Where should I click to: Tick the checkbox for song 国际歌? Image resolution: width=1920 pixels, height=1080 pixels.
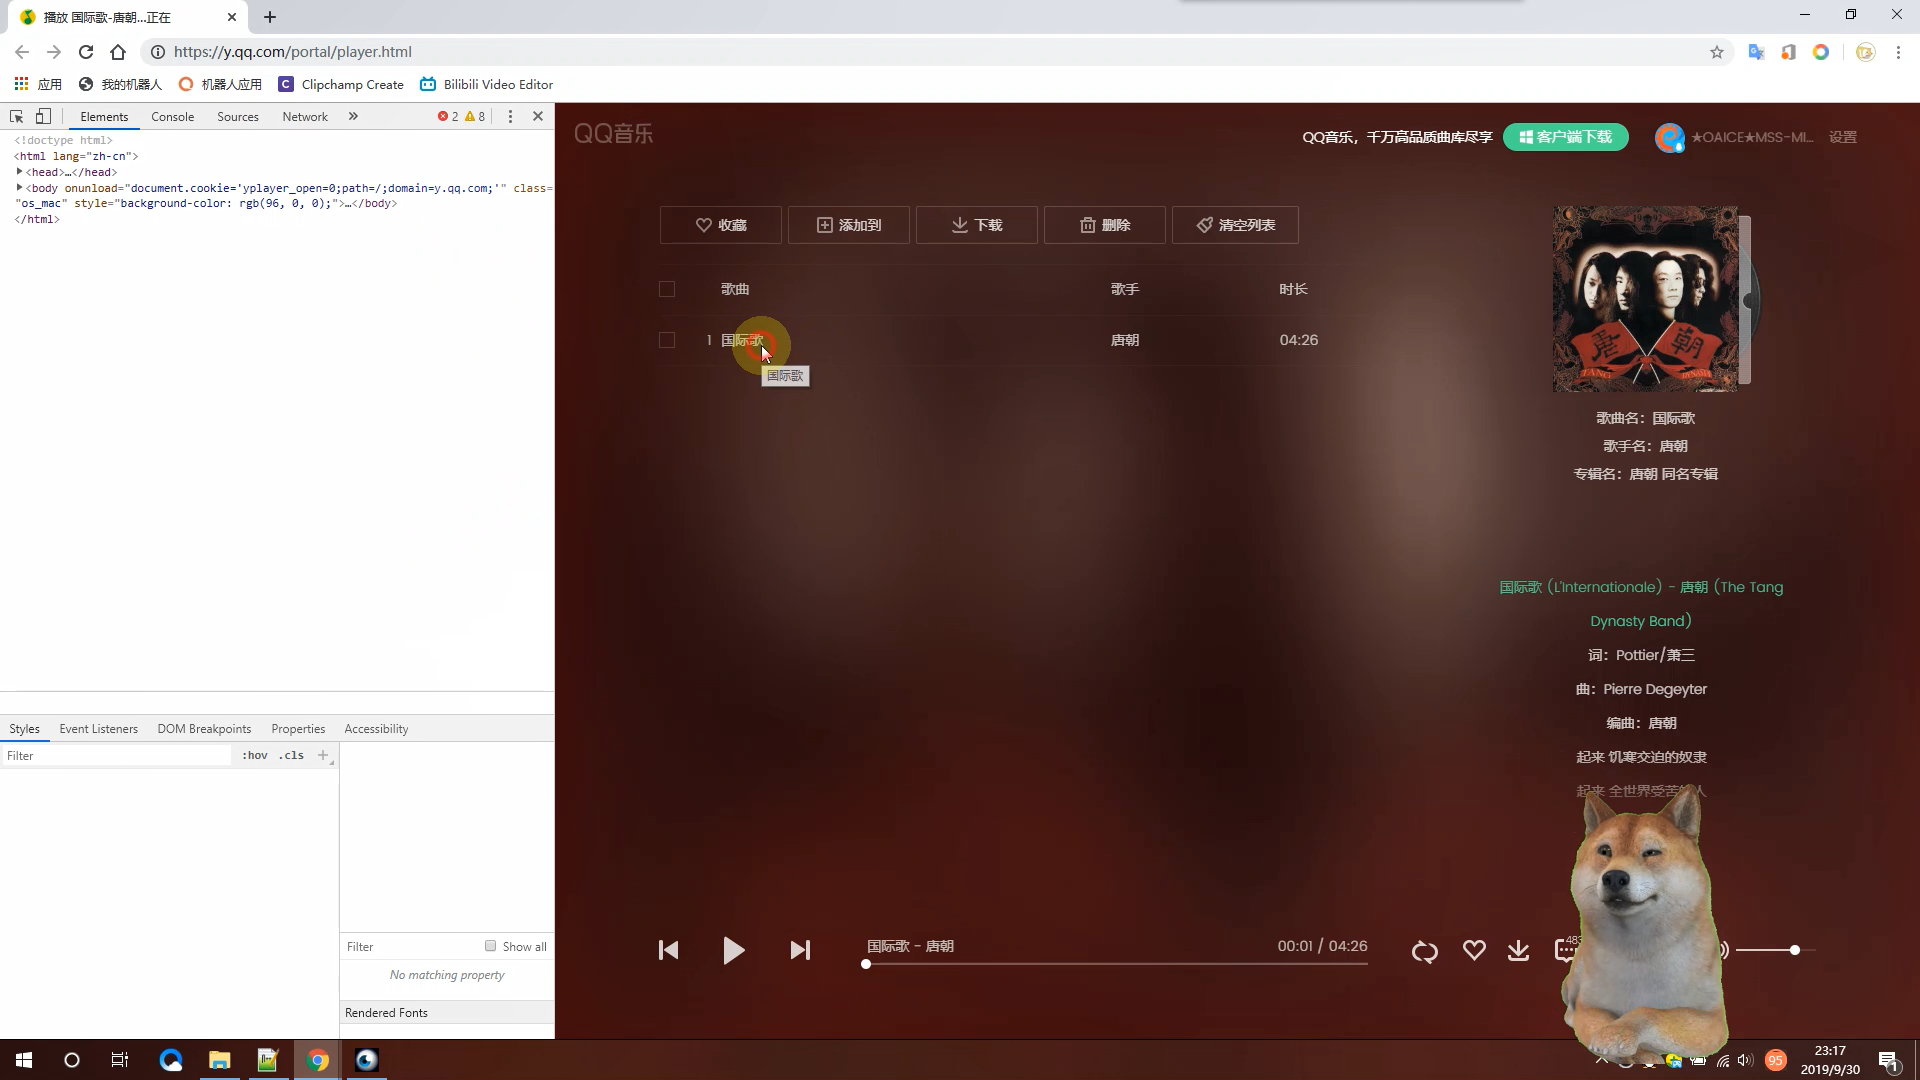coord(667,340)
